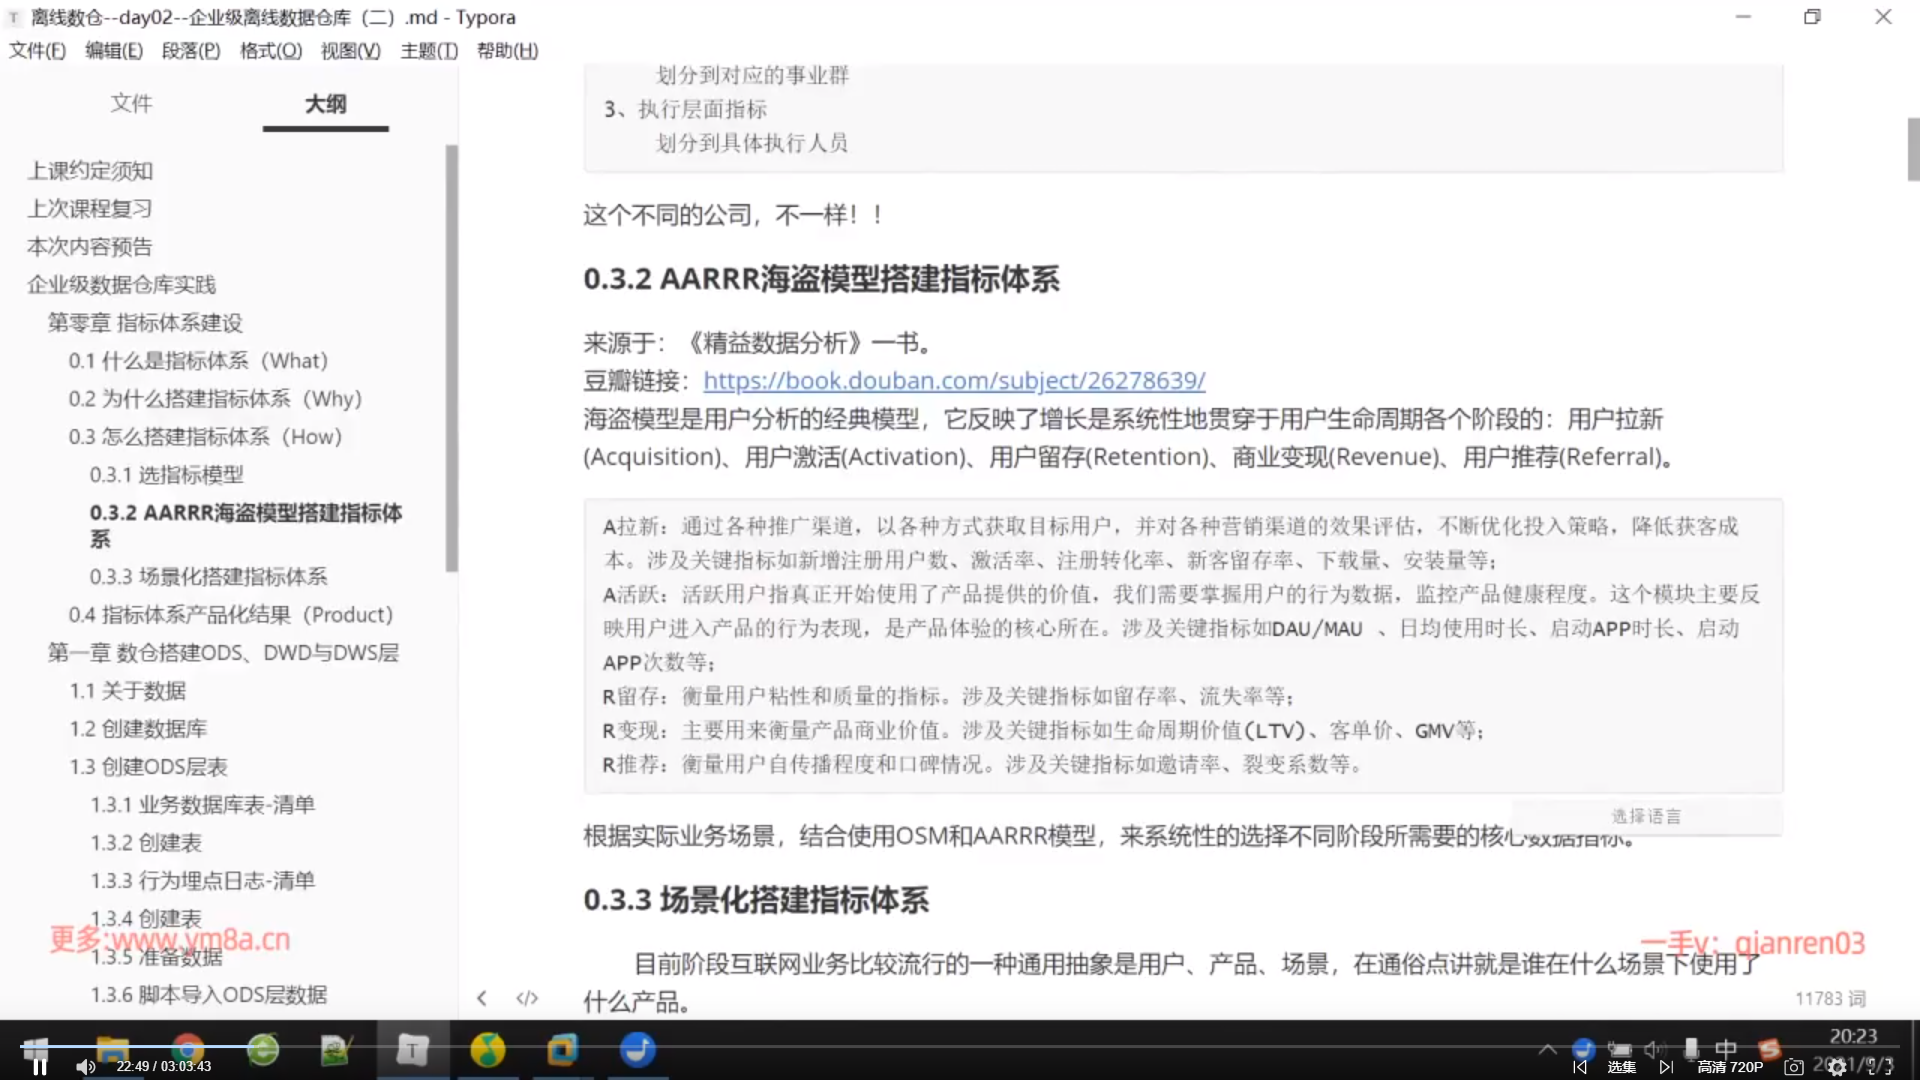Toggle source code mode icon

[x=527, y=998]
